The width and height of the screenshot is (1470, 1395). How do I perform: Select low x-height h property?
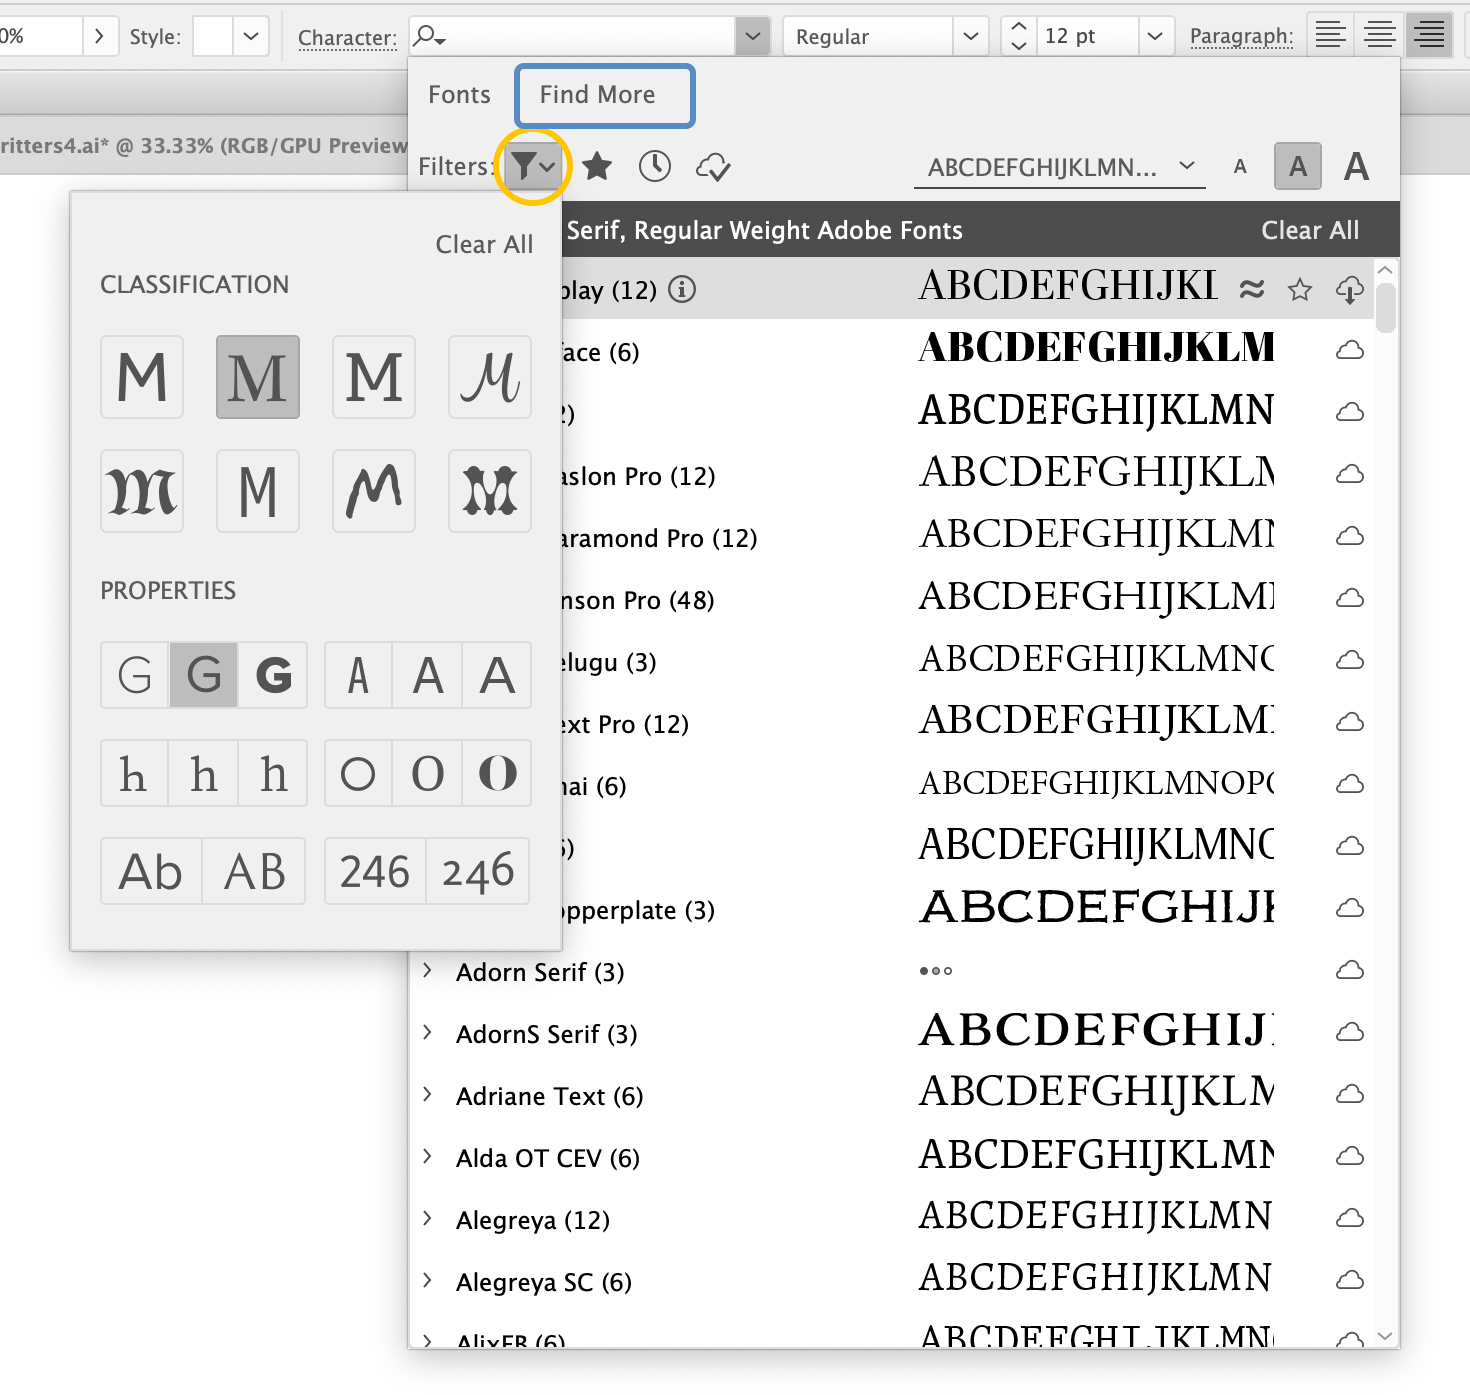pos(134,773)
